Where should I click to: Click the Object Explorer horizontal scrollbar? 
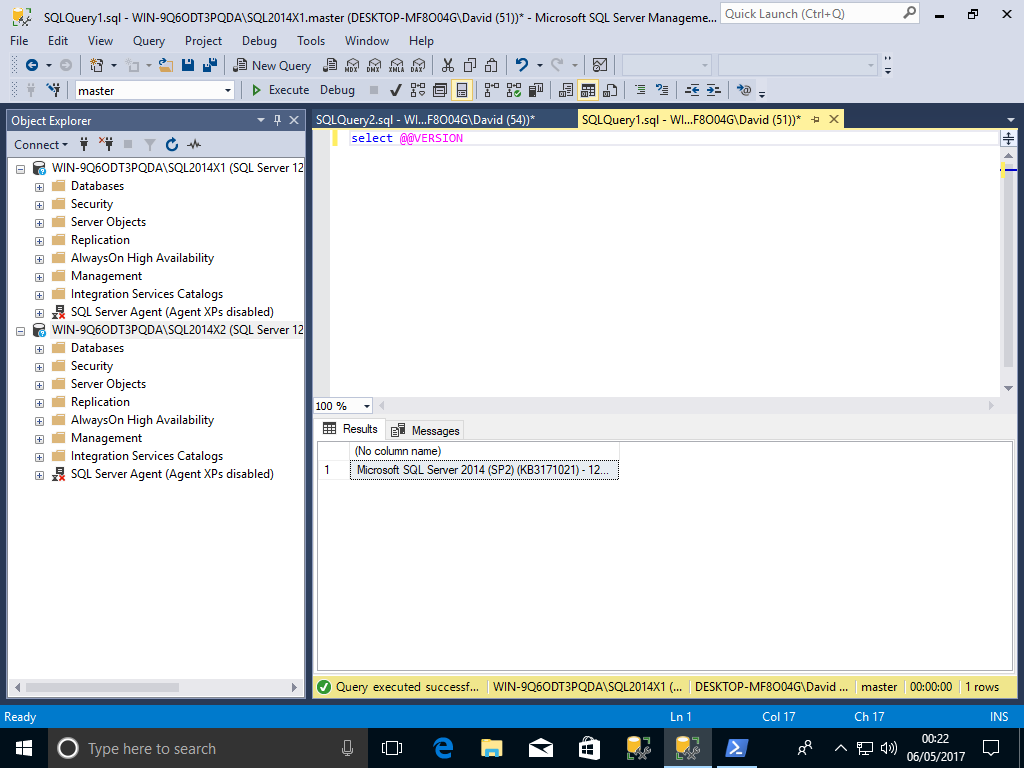[x=150, y=687]
